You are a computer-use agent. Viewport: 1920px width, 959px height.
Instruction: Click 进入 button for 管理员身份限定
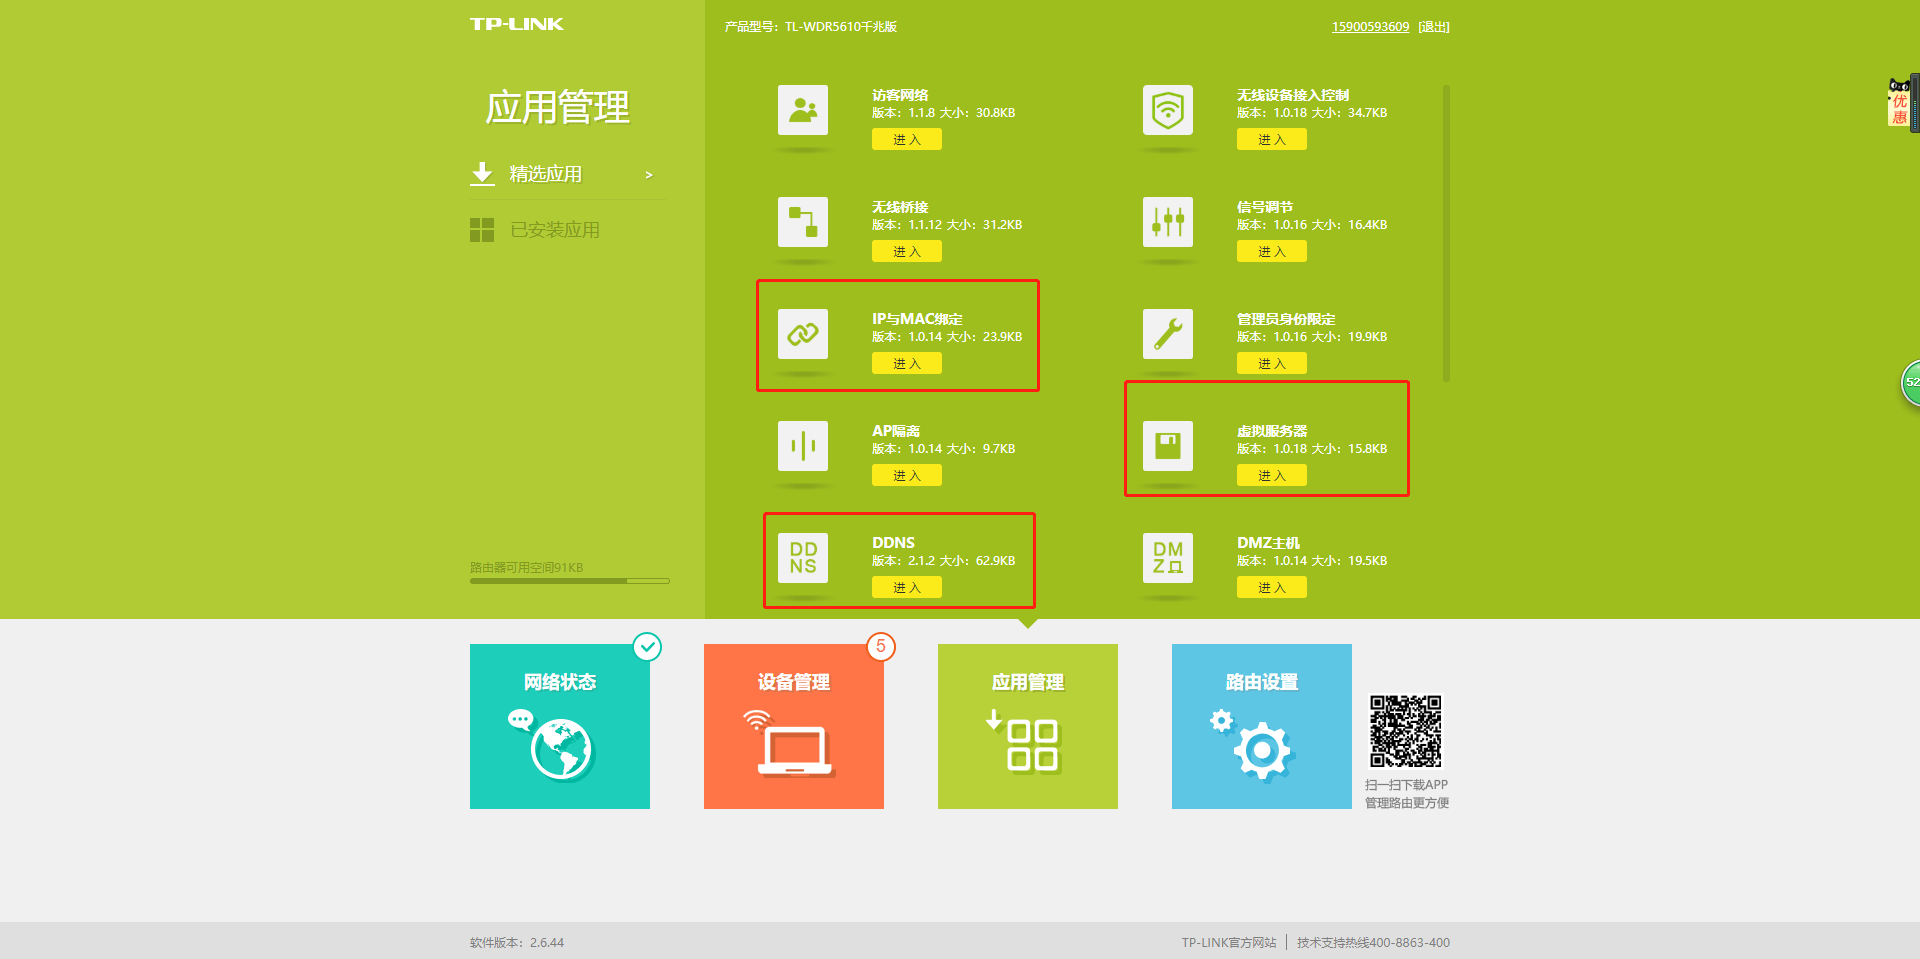point(1272,364)
